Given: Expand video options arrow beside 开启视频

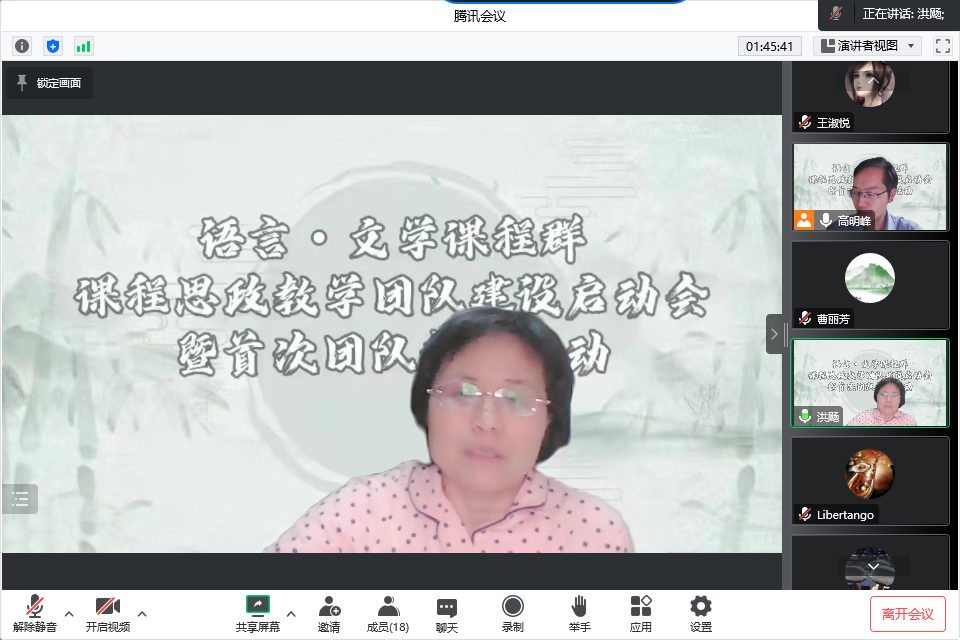Looking at the screenshot, I should [x=142, y=613].
